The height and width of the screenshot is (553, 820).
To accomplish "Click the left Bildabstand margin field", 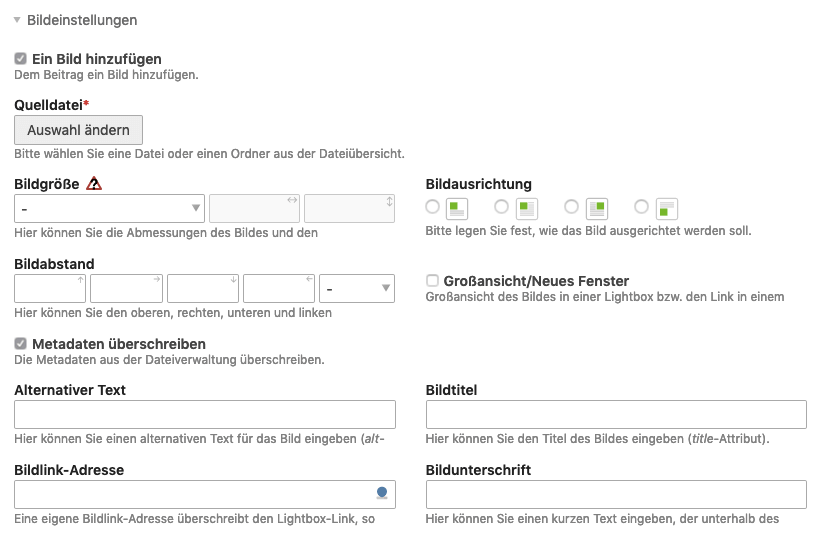I will click(x=279, y=288).
